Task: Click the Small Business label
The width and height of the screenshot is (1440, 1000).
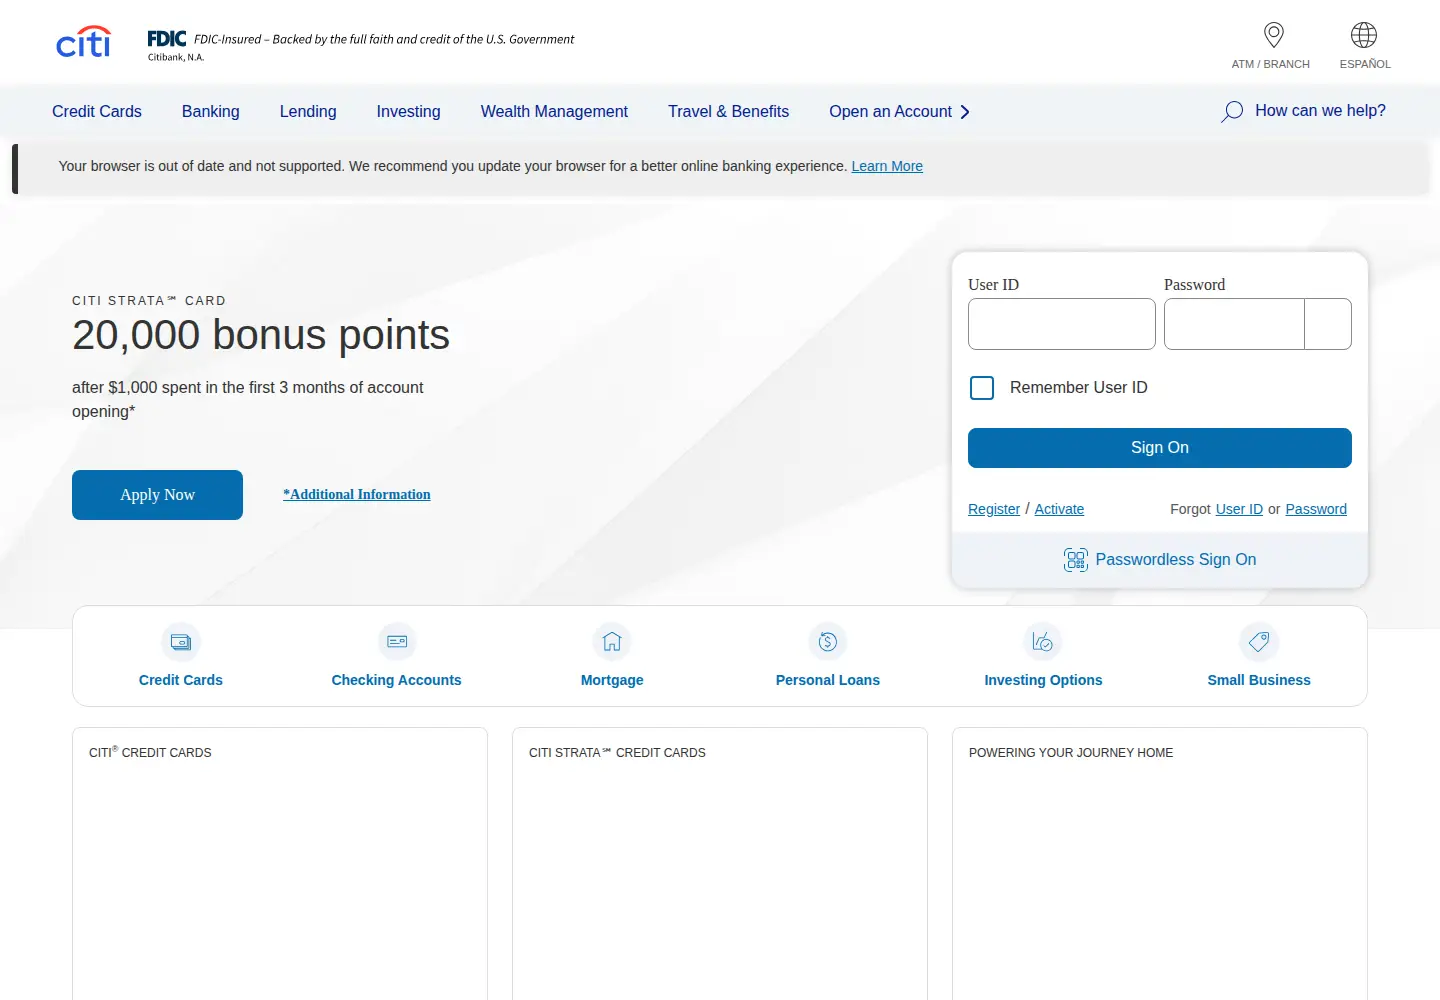Action: (1259, 680)
